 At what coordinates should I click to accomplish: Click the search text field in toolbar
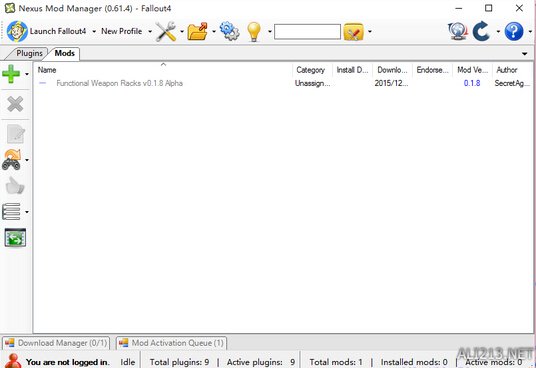coord(307,31)
